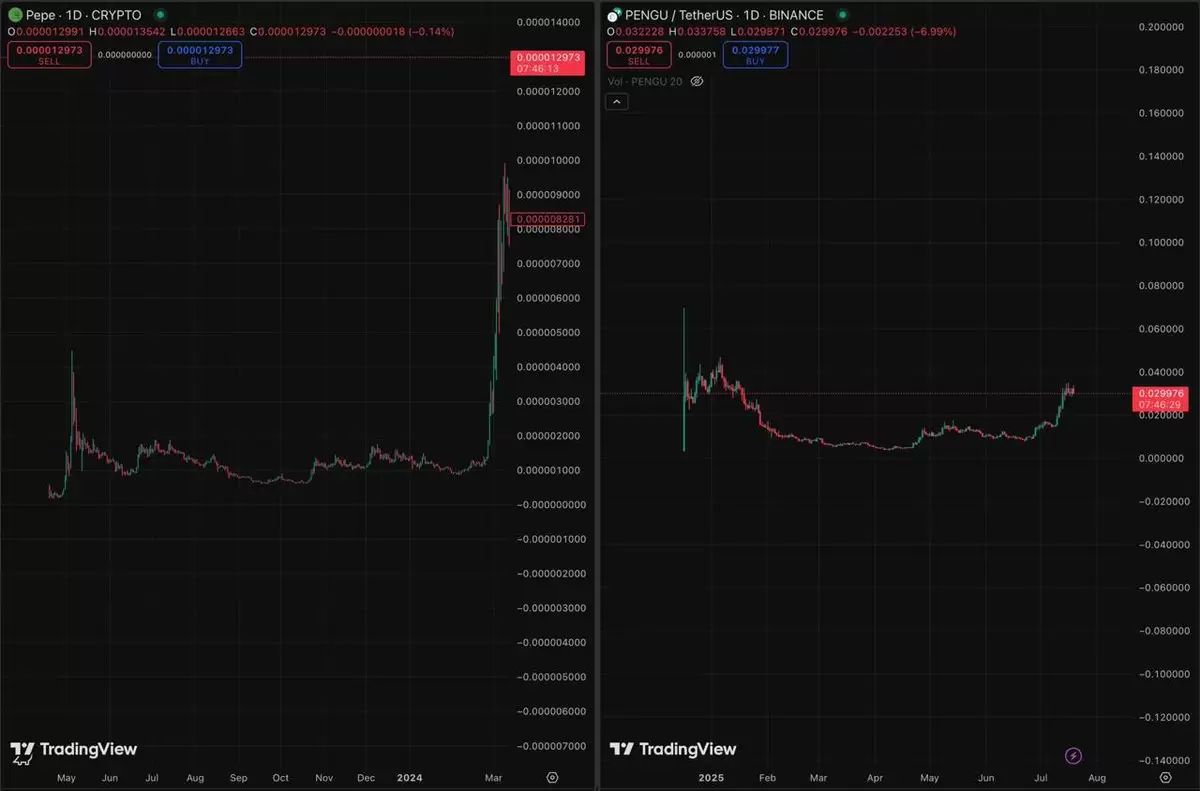Click the May label on Pepe time axis

pos(66,777)
